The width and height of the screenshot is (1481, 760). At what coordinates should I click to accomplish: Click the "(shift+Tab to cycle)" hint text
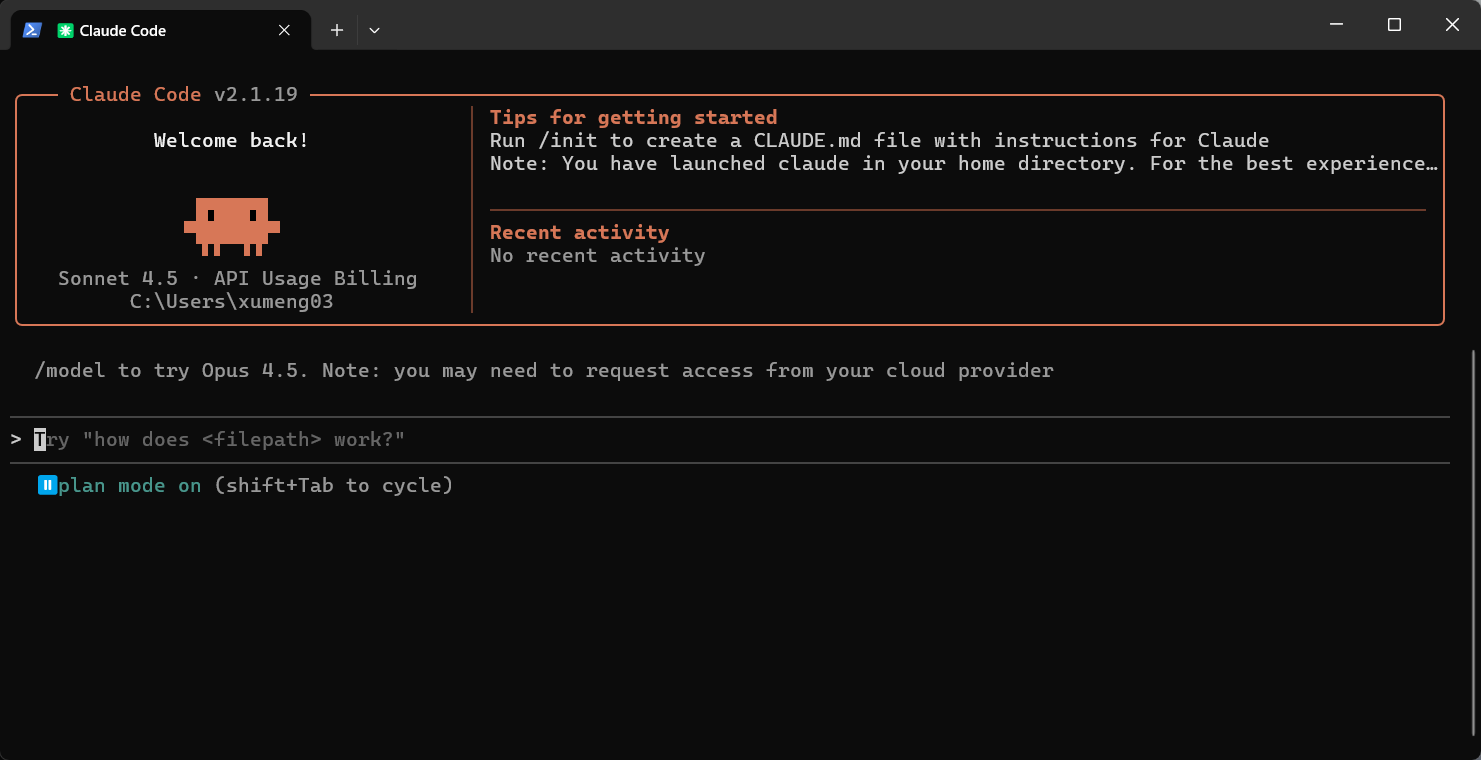(334, 485)
